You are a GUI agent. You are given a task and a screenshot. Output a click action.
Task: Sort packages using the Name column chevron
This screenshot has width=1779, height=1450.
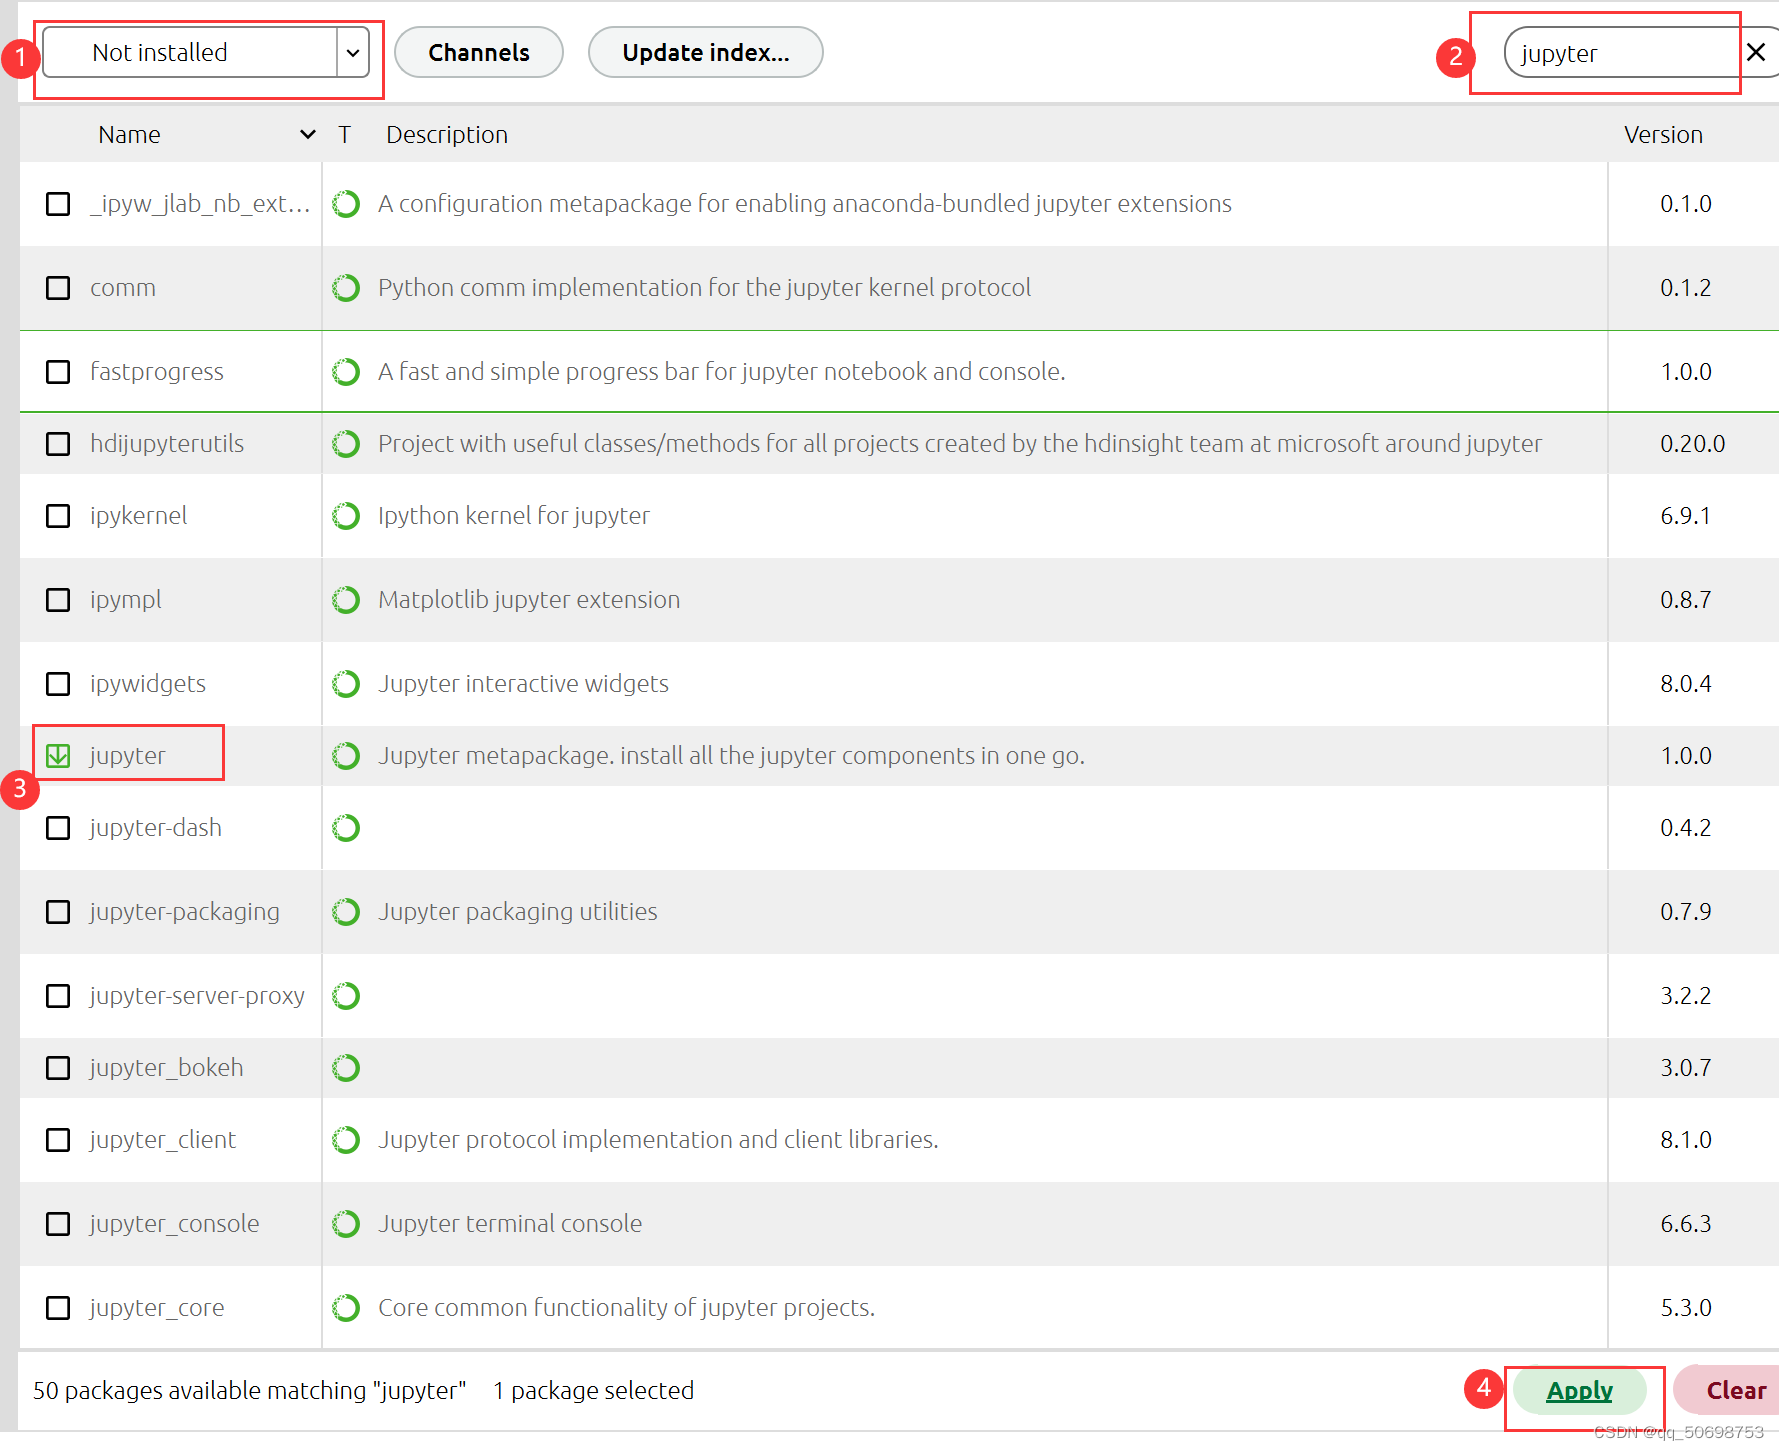tap(308, 135)
